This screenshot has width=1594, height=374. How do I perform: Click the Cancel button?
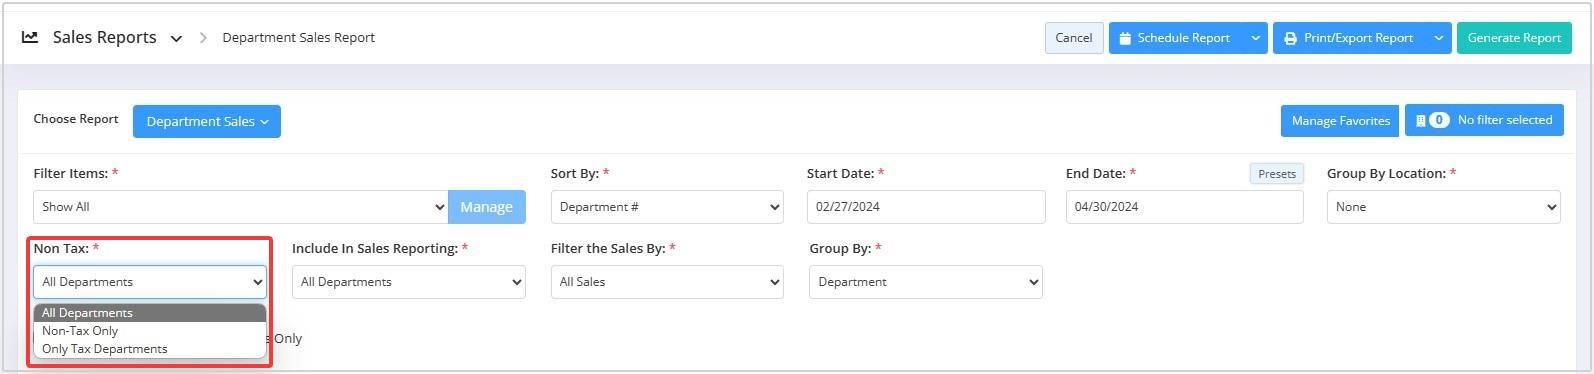point(1074,38)
